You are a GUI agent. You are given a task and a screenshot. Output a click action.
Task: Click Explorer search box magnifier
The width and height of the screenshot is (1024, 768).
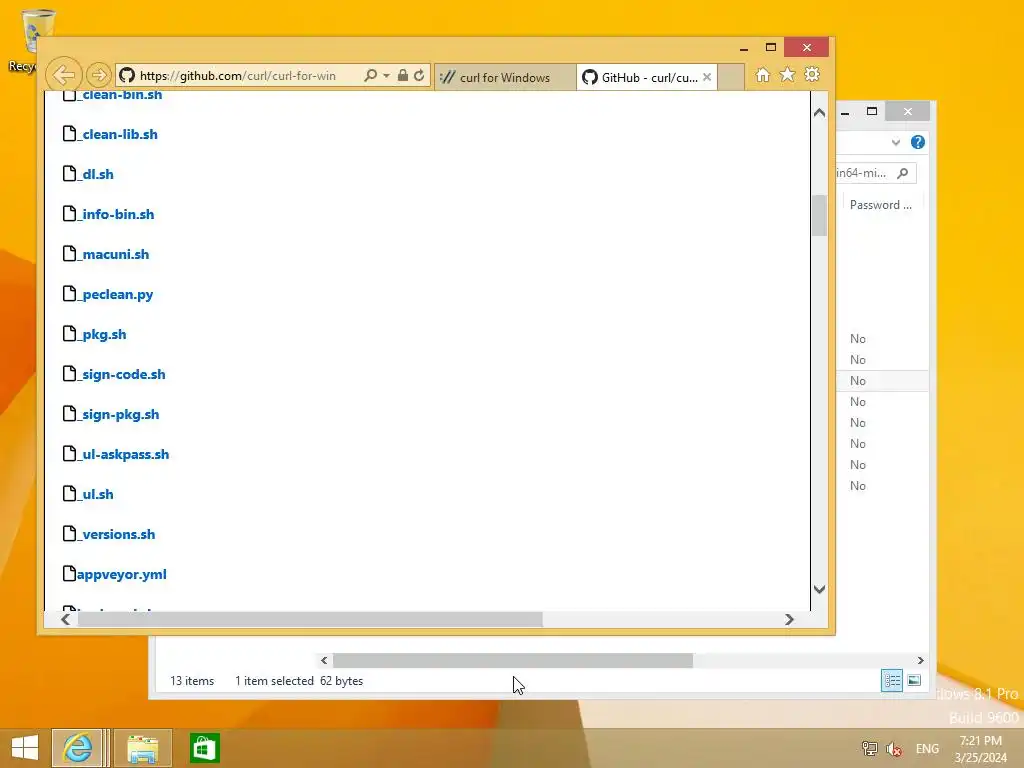903,173
